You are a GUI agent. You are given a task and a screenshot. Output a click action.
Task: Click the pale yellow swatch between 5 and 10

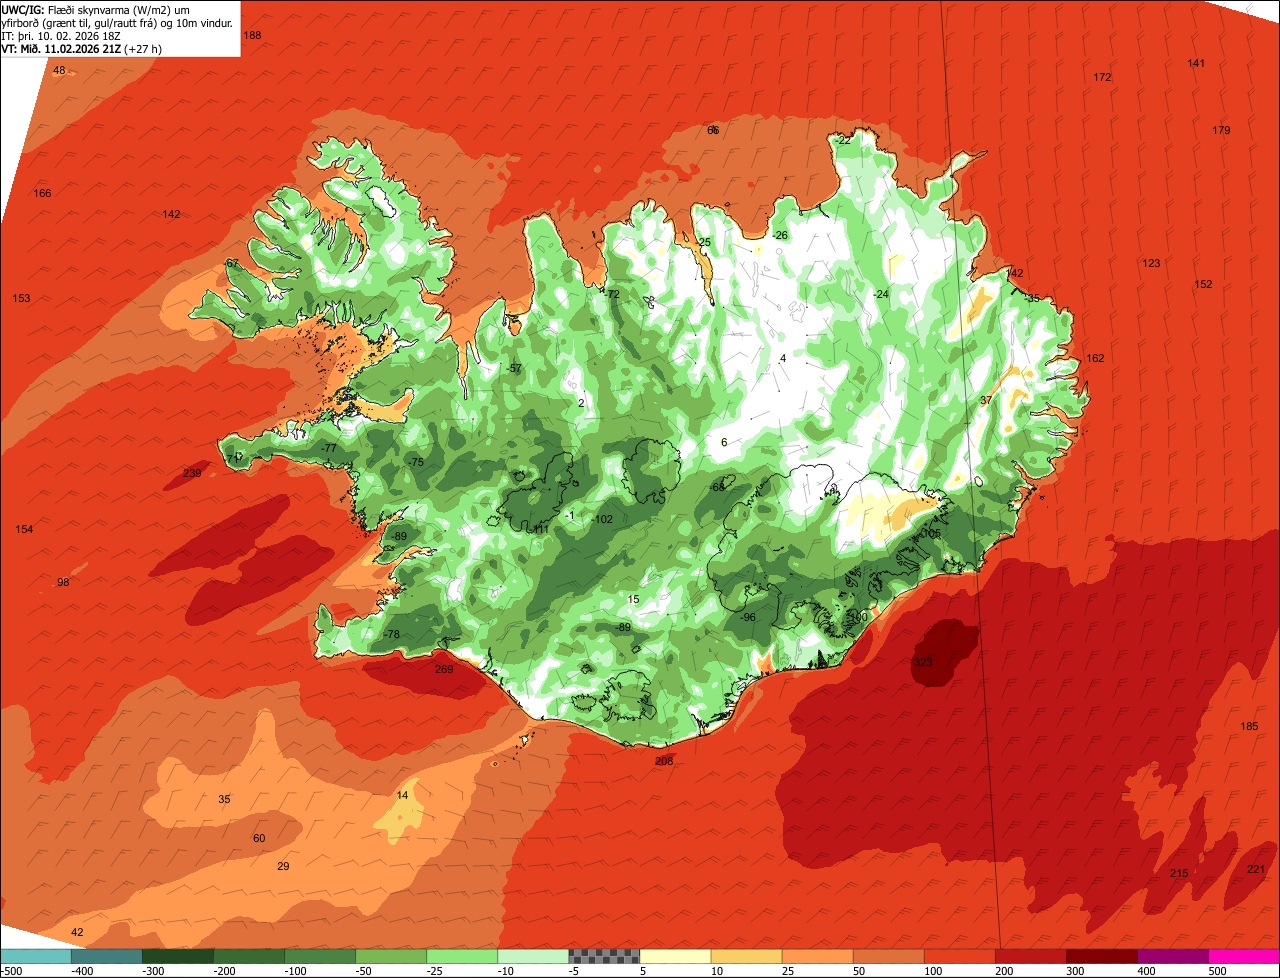[x=675, y=956]
